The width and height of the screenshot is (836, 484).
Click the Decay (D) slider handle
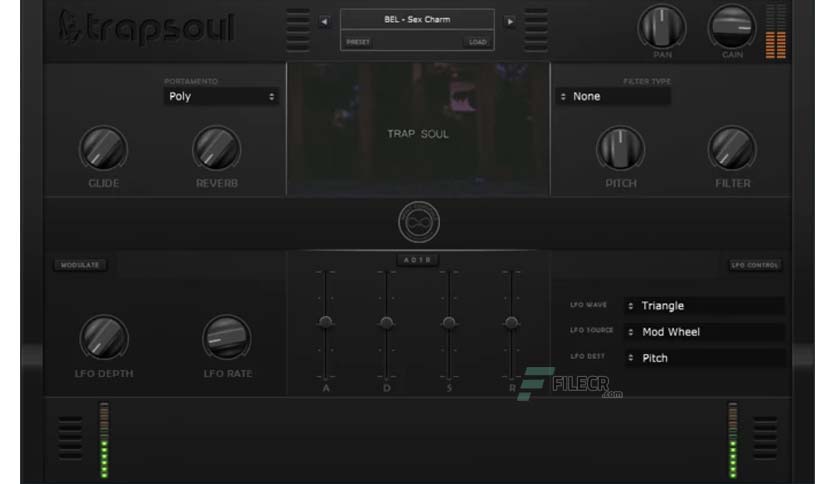coord(387,322)
